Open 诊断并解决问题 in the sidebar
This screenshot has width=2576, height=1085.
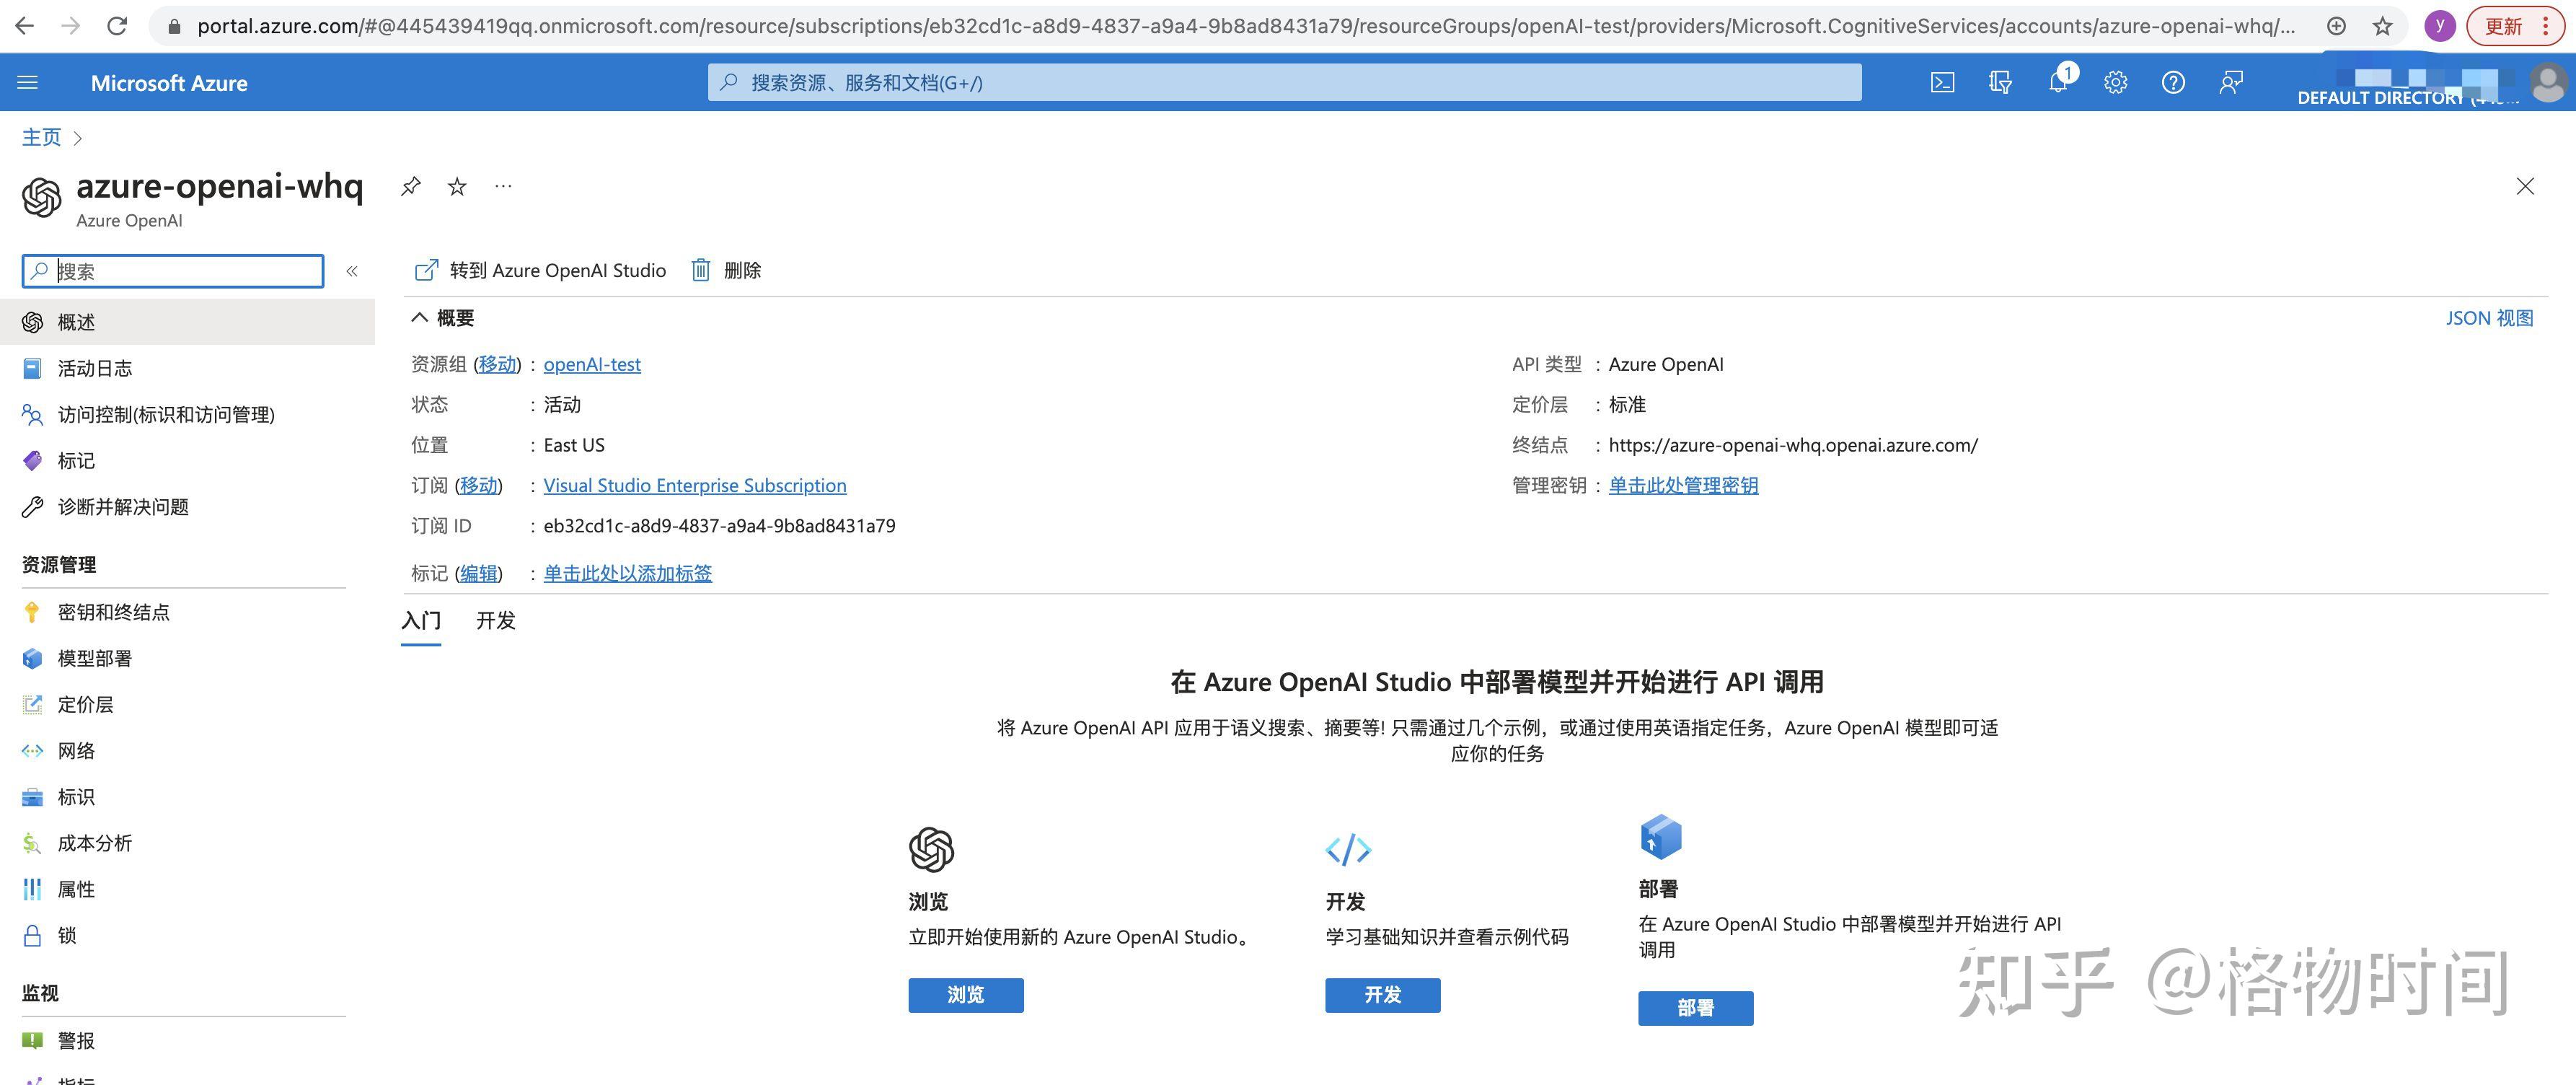[x=122, y=507]
